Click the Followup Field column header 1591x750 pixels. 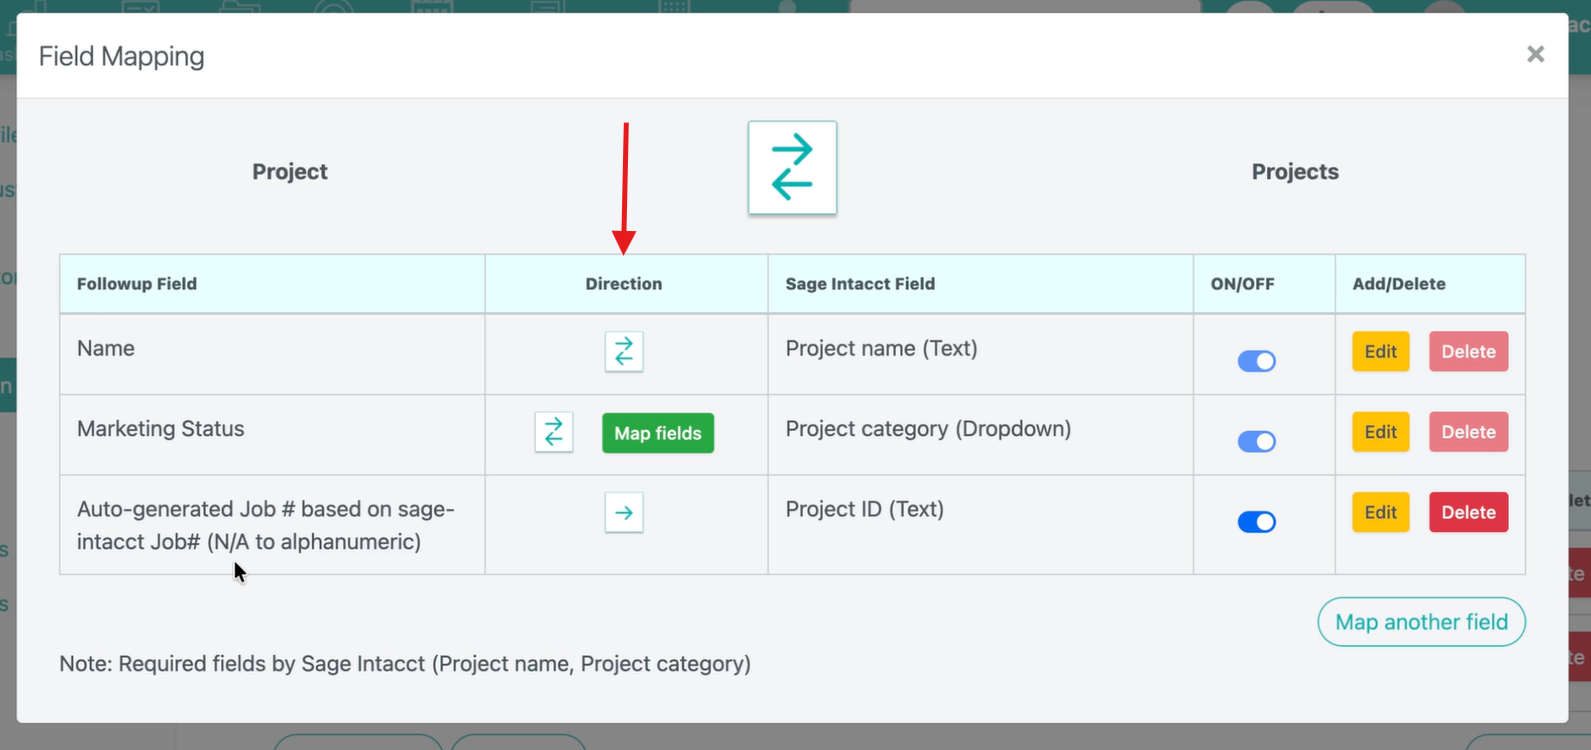[x=137, y=284]
